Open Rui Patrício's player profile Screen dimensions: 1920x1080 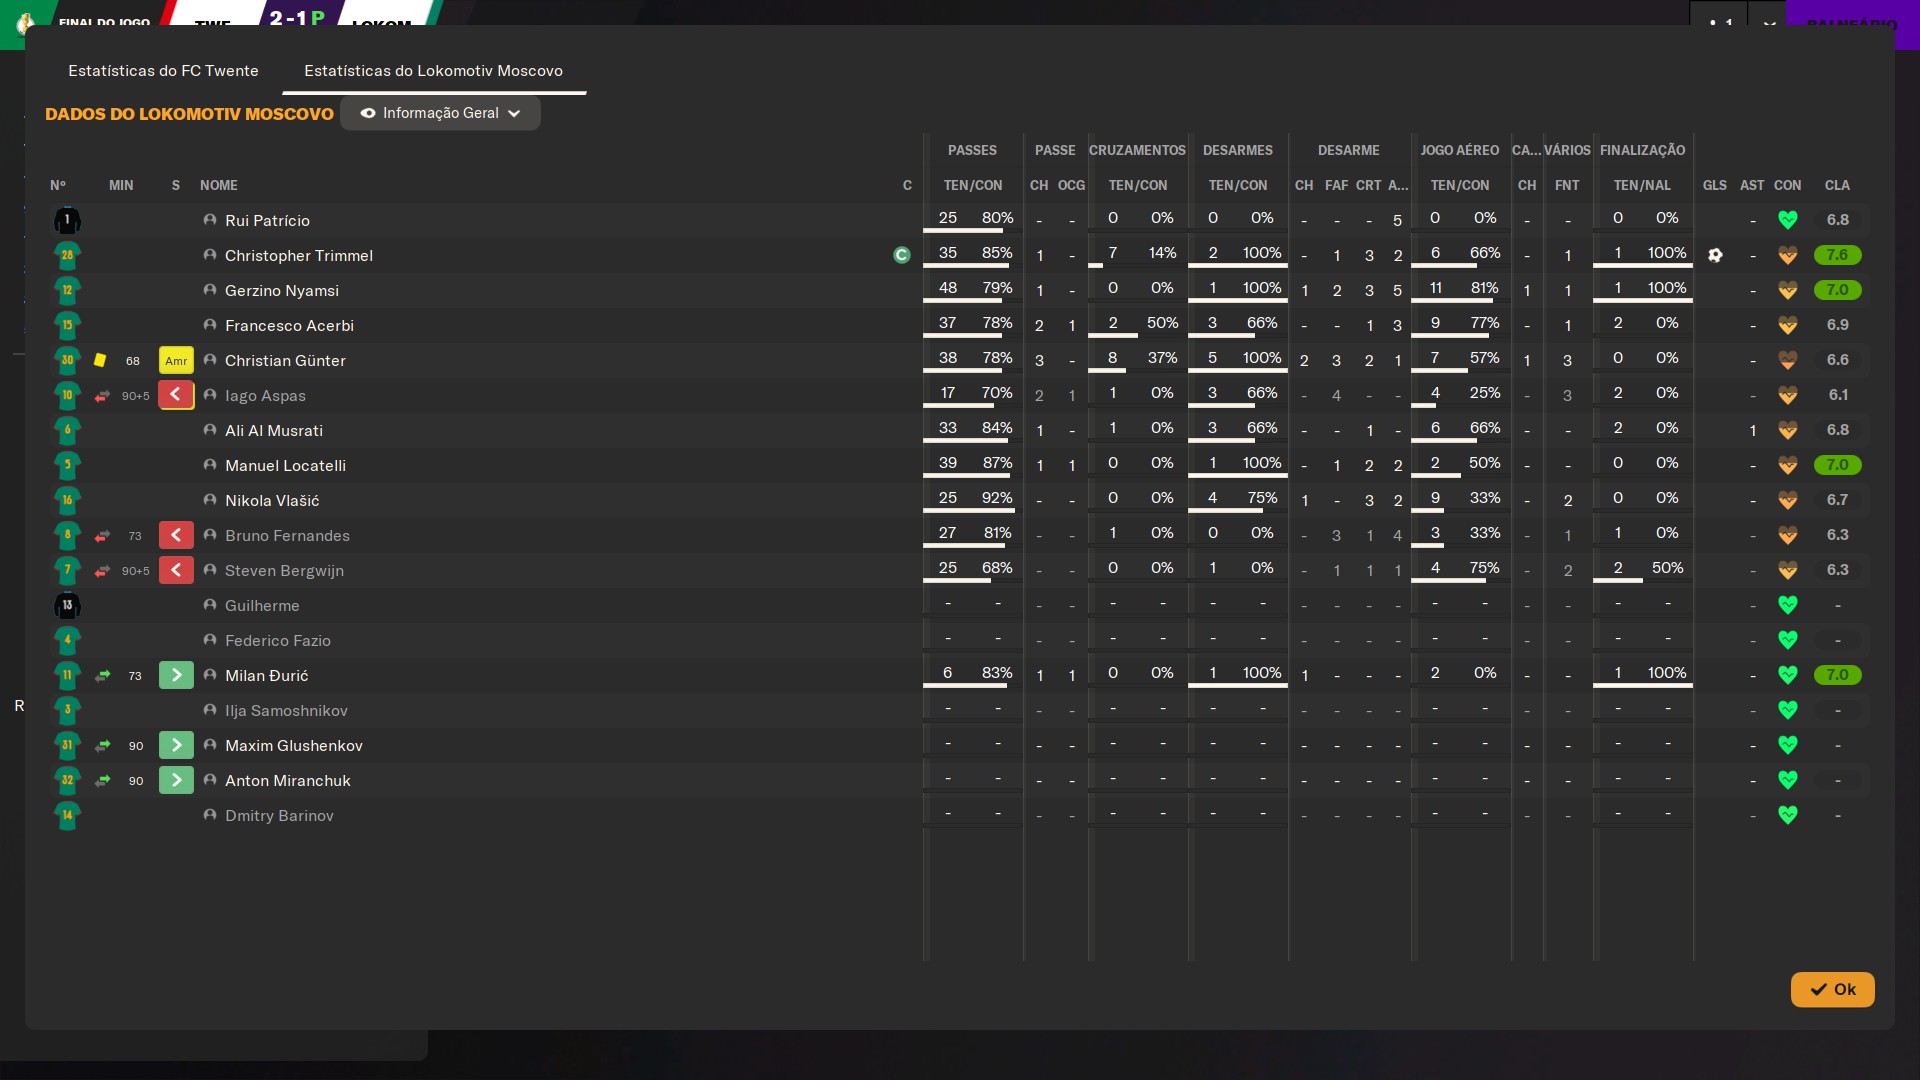267,220
